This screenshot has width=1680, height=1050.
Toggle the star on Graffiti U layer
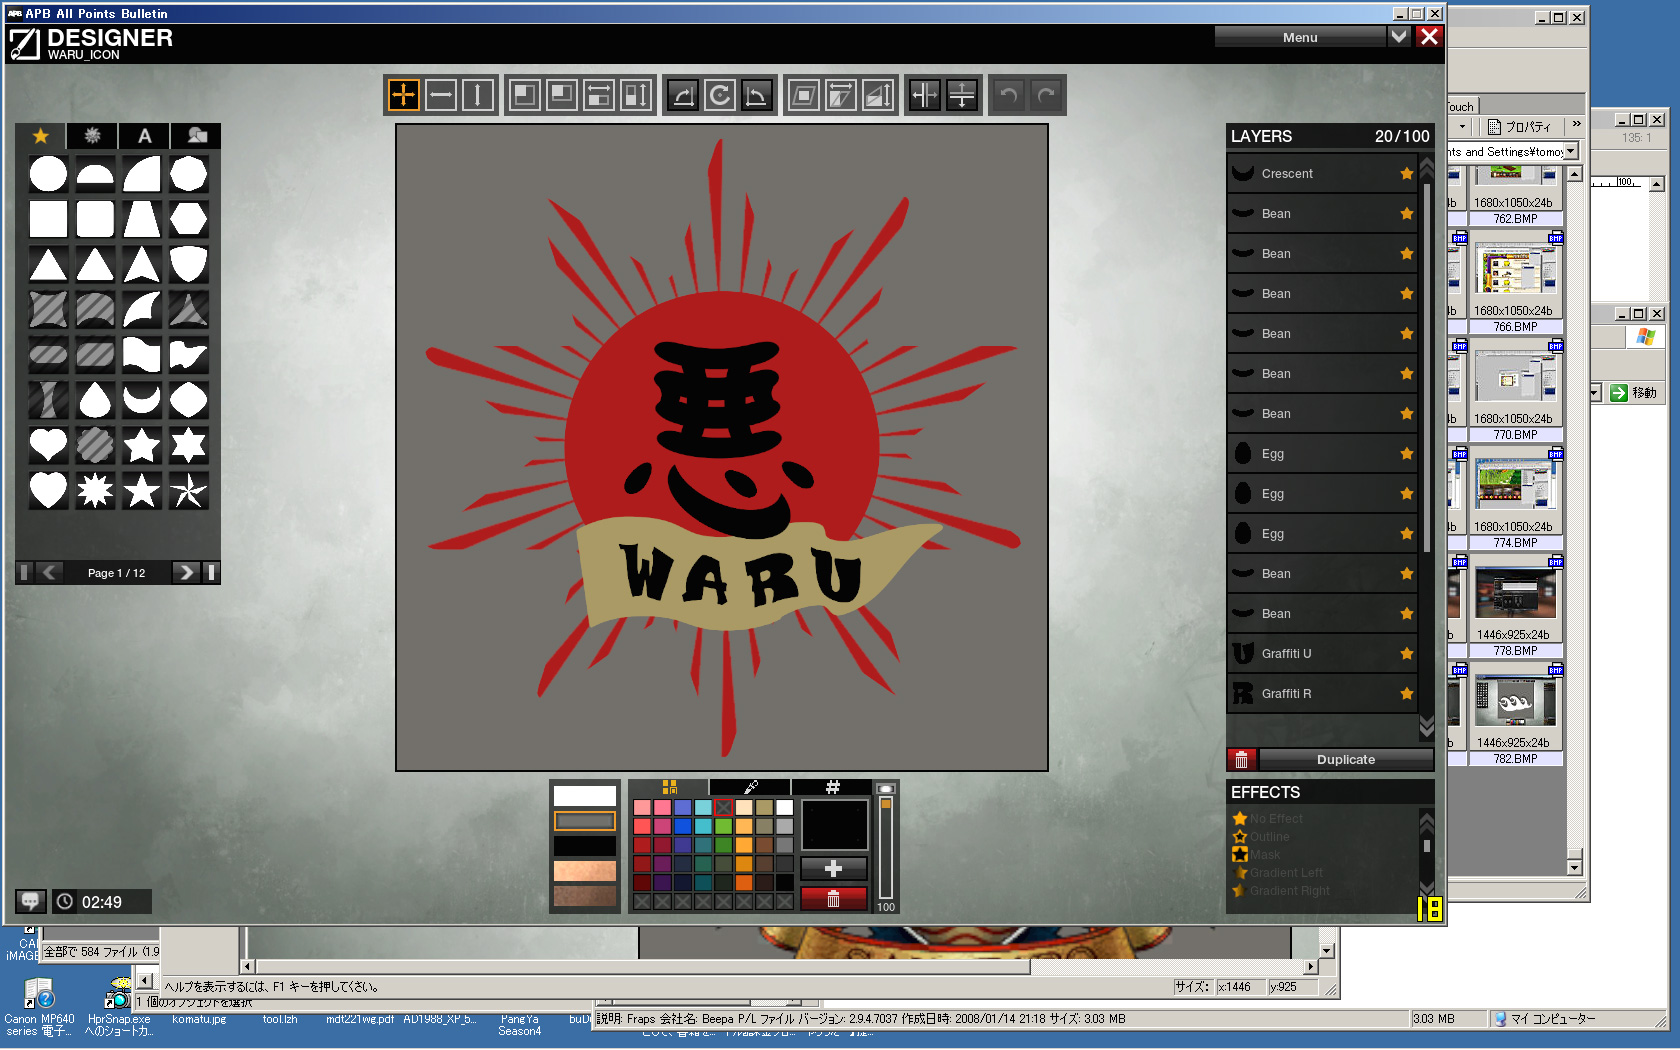pos(1407,654)
